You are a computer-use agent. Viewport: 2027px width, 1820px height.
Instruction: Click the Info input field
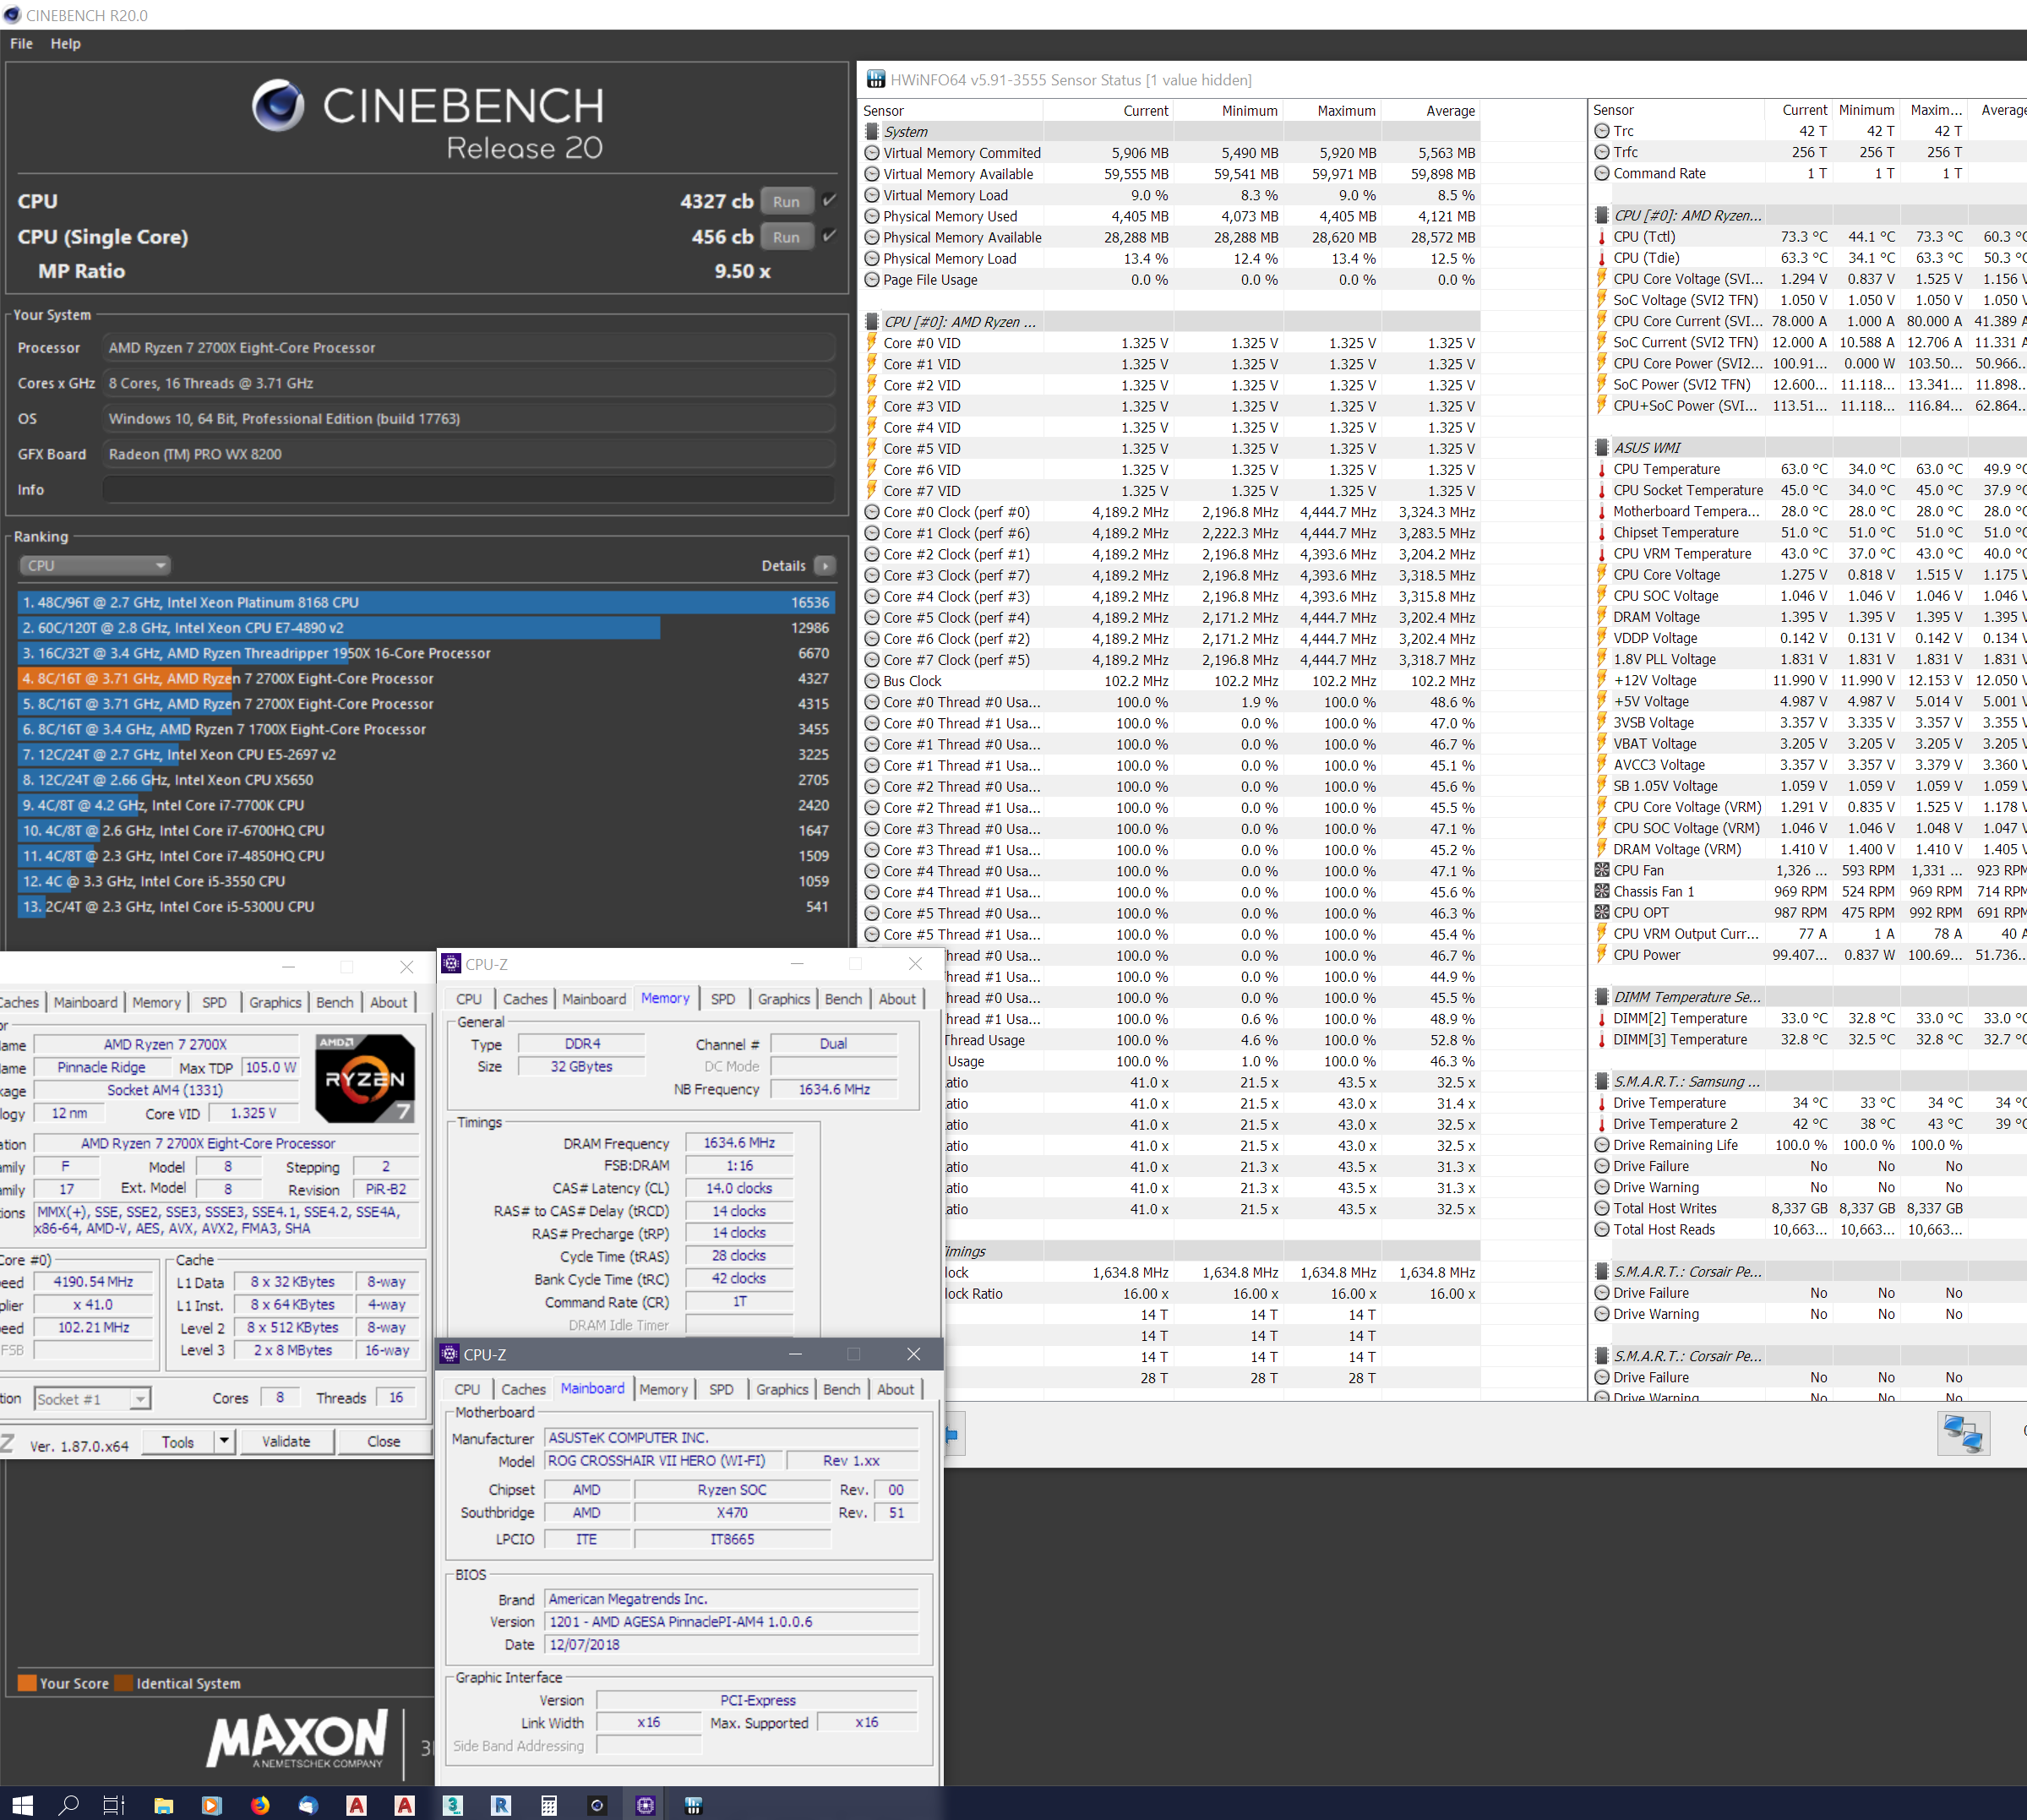pyautogui.click(x=468, y=490)
